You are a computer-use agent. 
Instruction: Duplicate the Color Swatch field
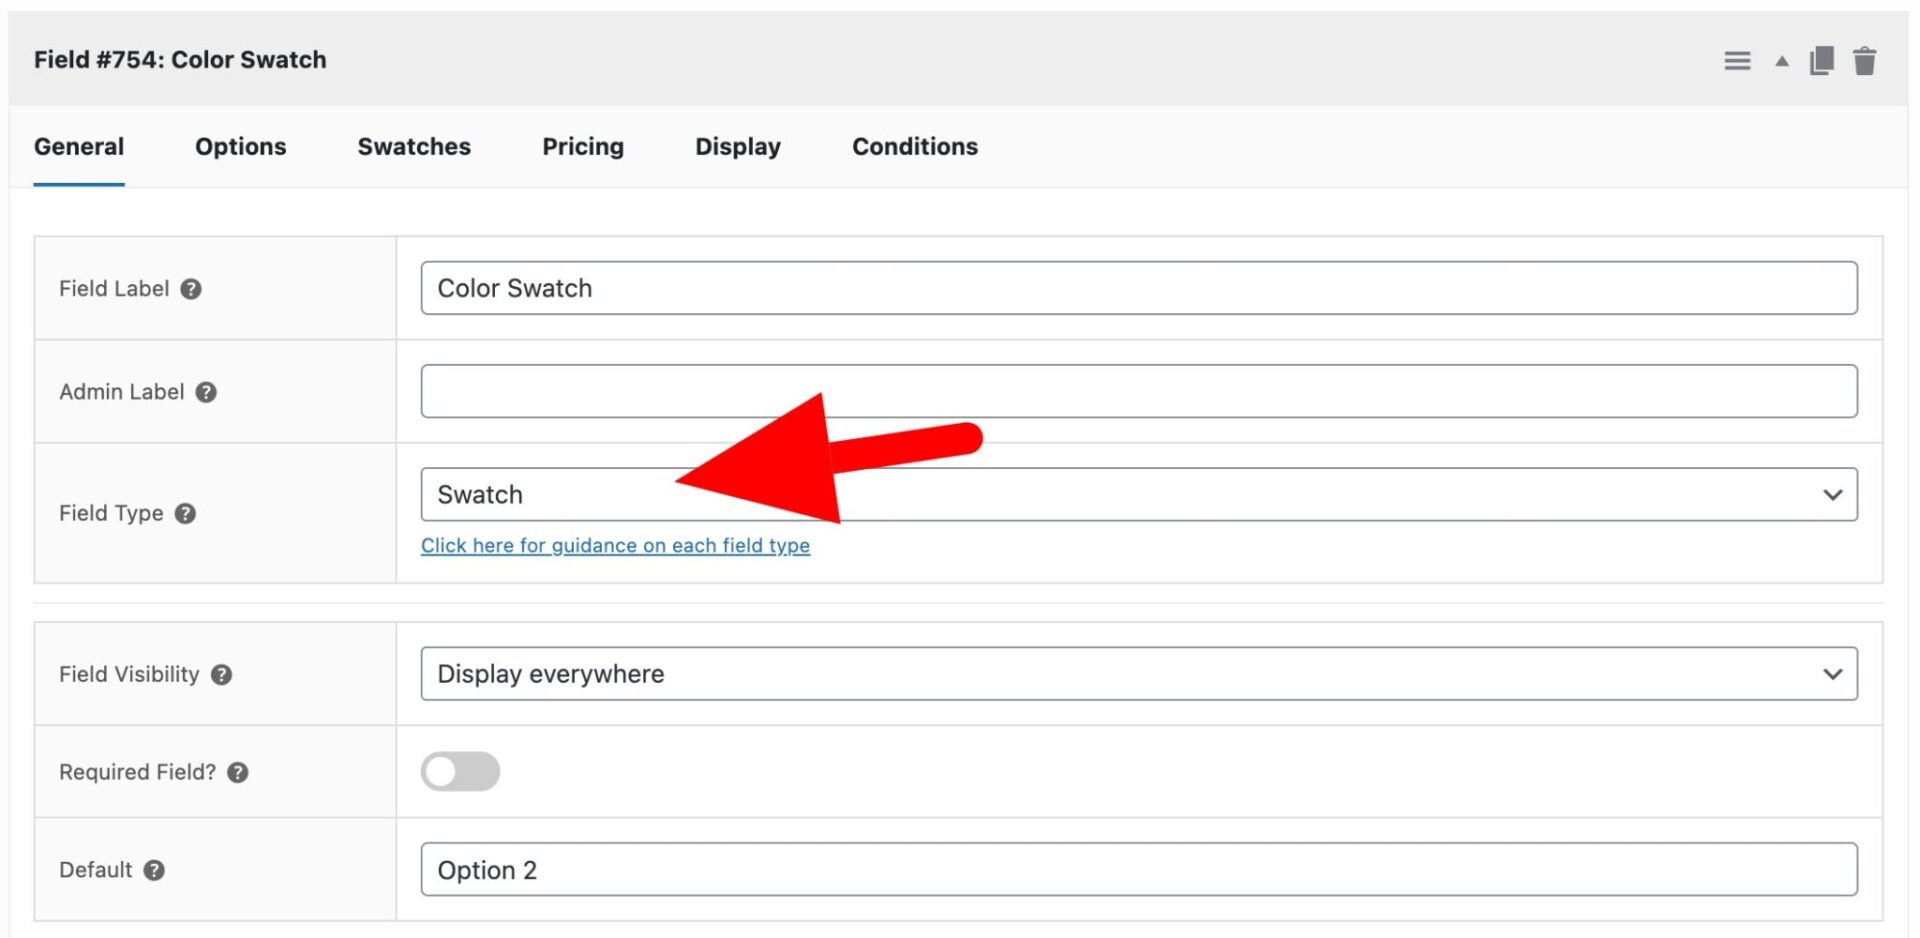point(1822,60)
